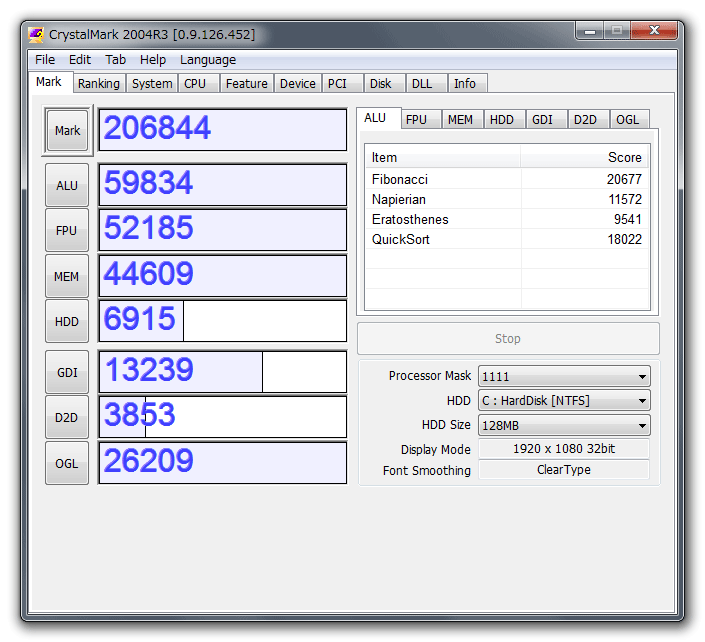This screenshot has height=642, width=705.
Task: Close the CrystalMark window
Action: [654, 30]
